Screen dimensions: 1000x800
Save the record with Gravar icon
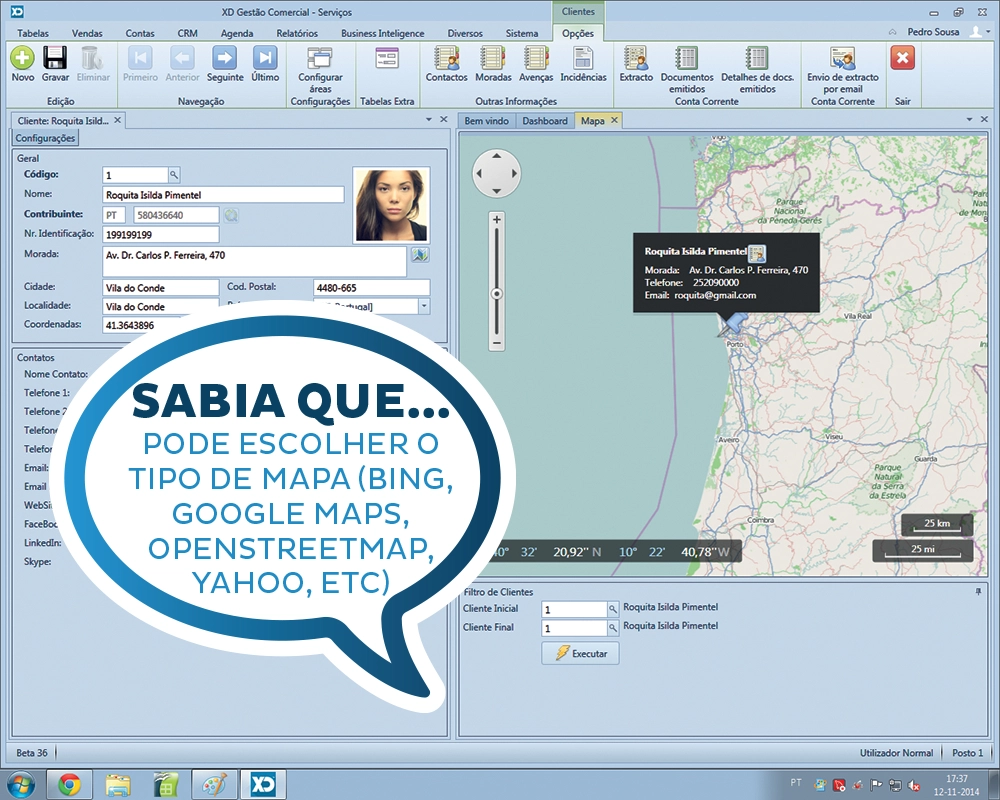click(55, 58)
